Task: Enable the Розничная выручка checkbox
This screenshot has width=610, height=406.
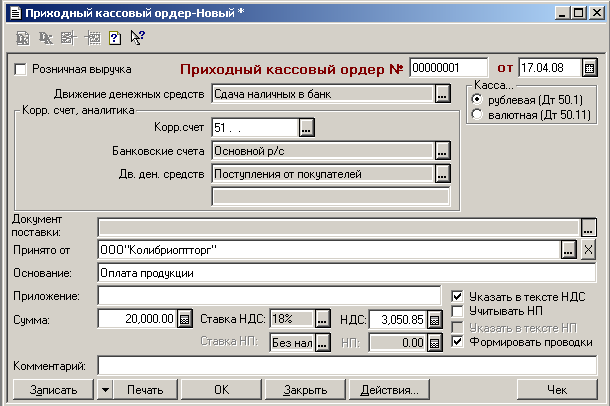Action: pos(20,70)
